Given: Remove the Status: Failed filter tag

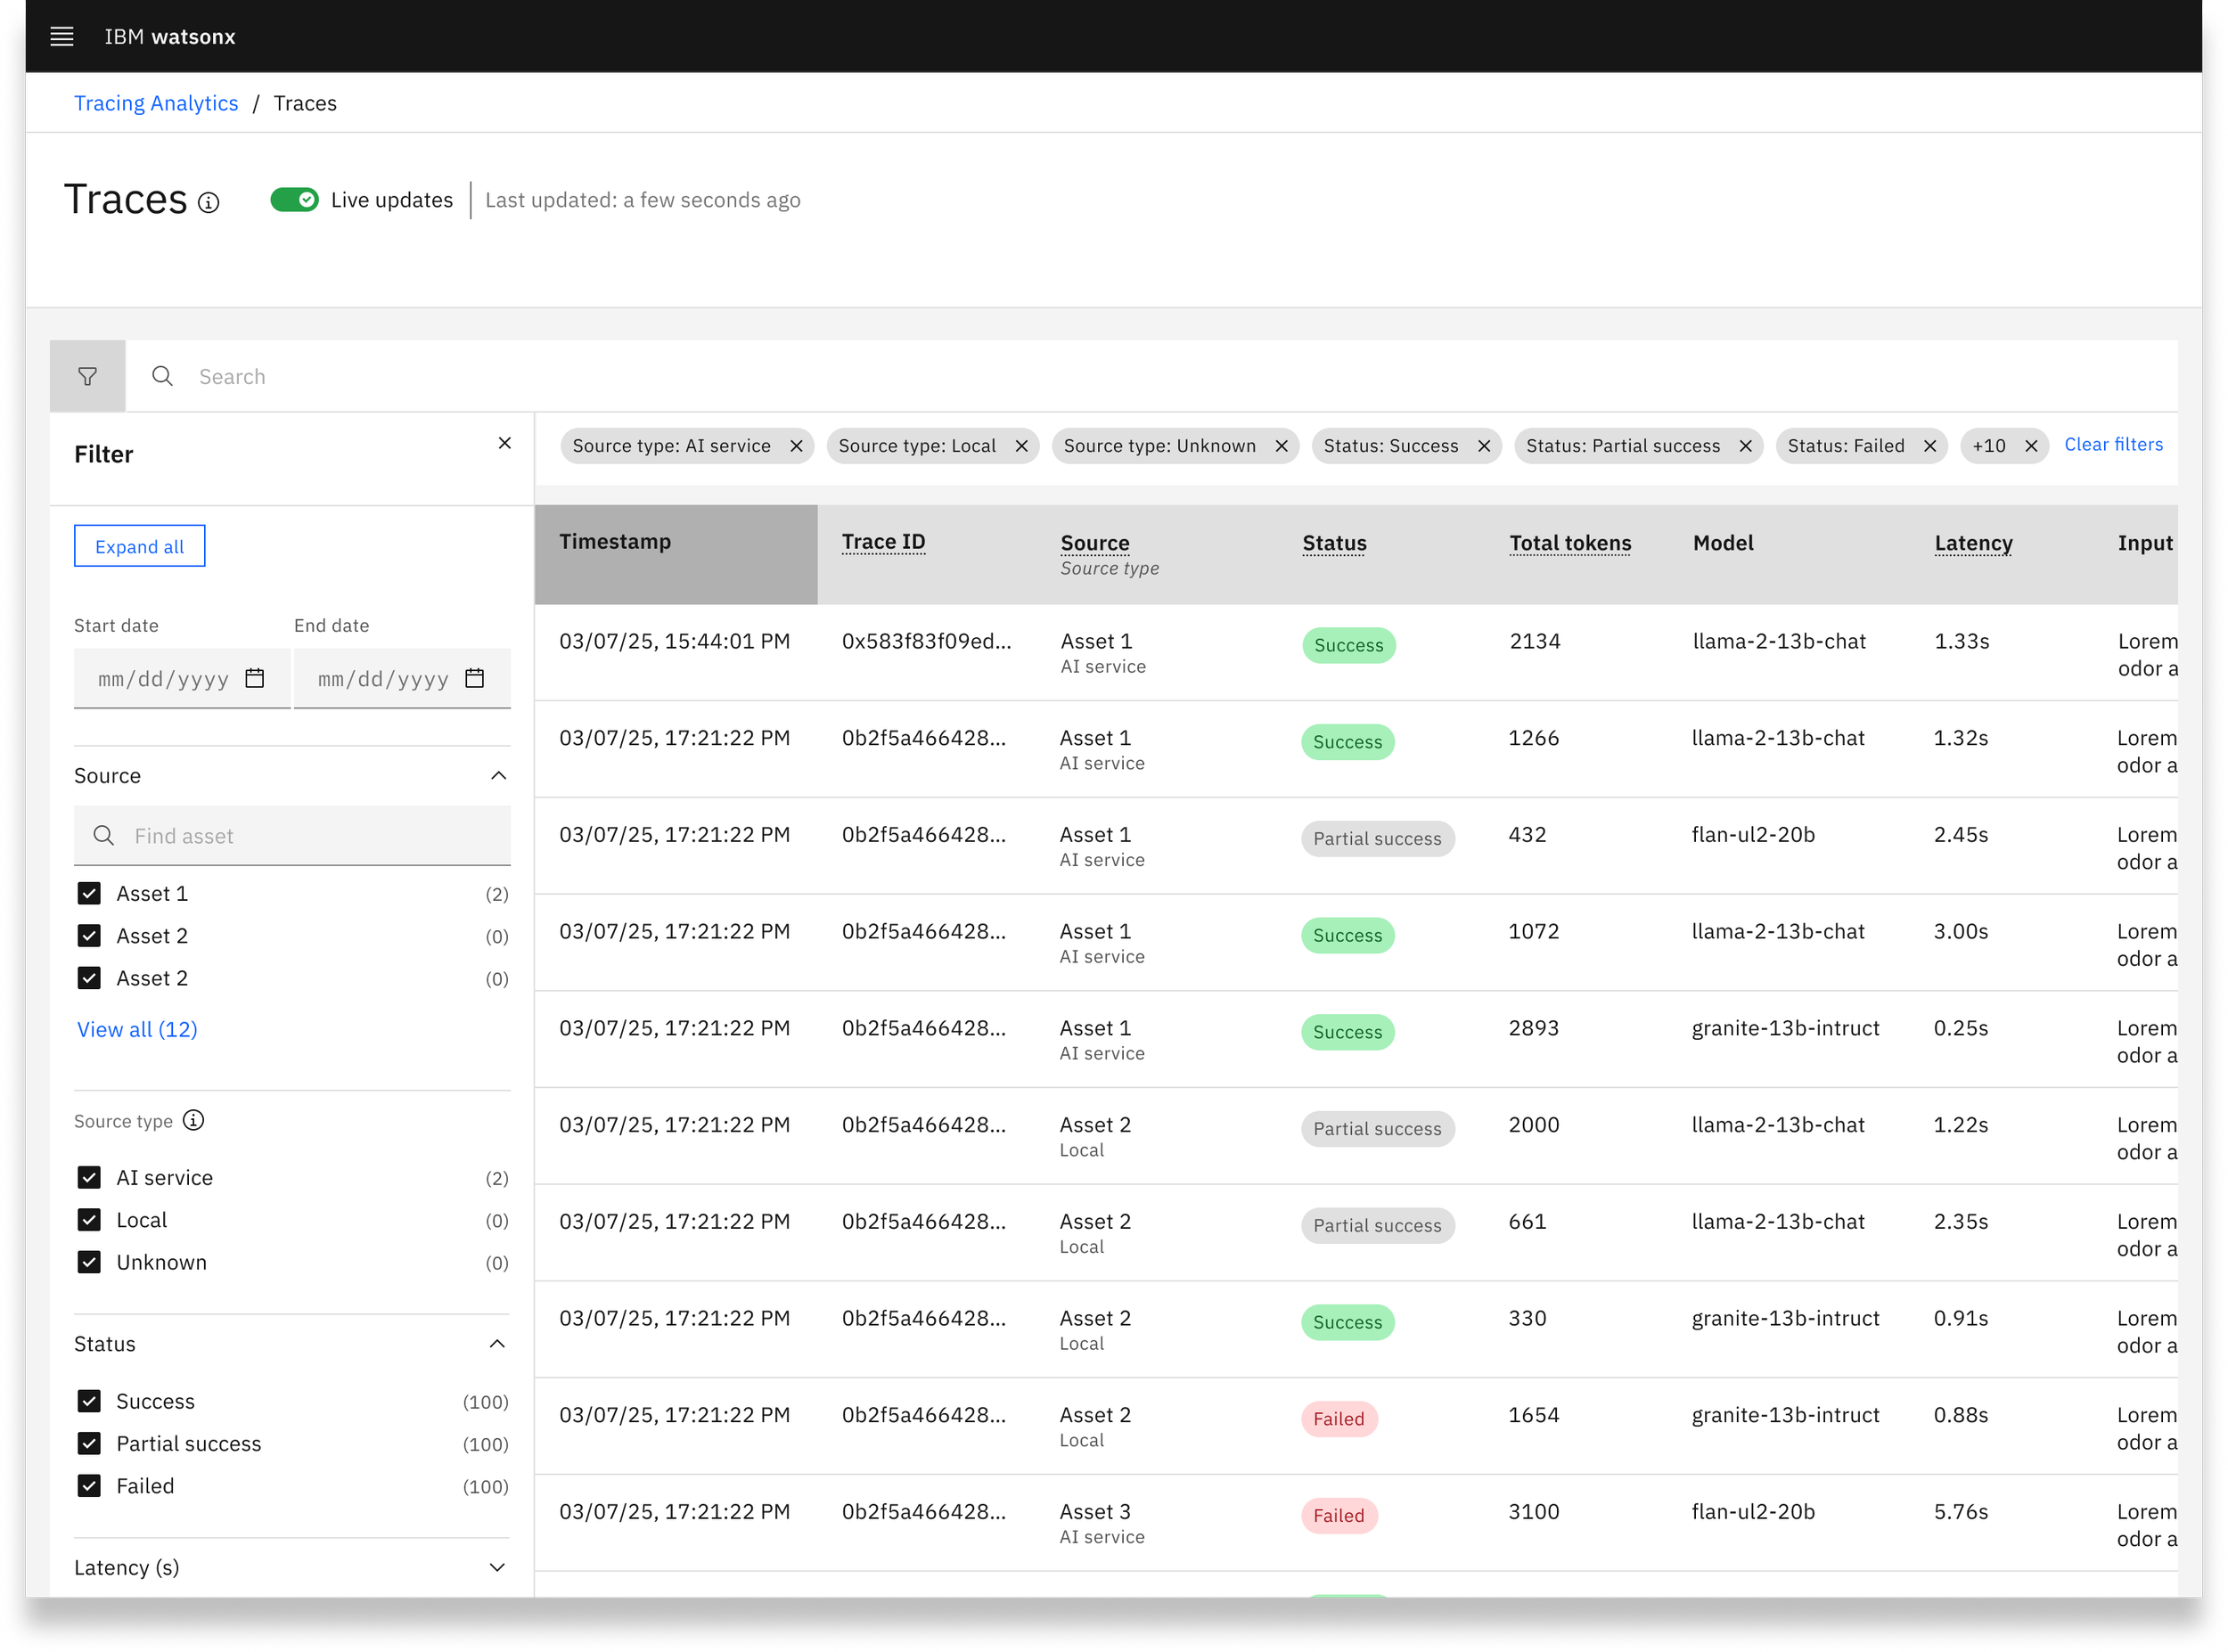Looking at the screenshot, I should [1930, 446].
